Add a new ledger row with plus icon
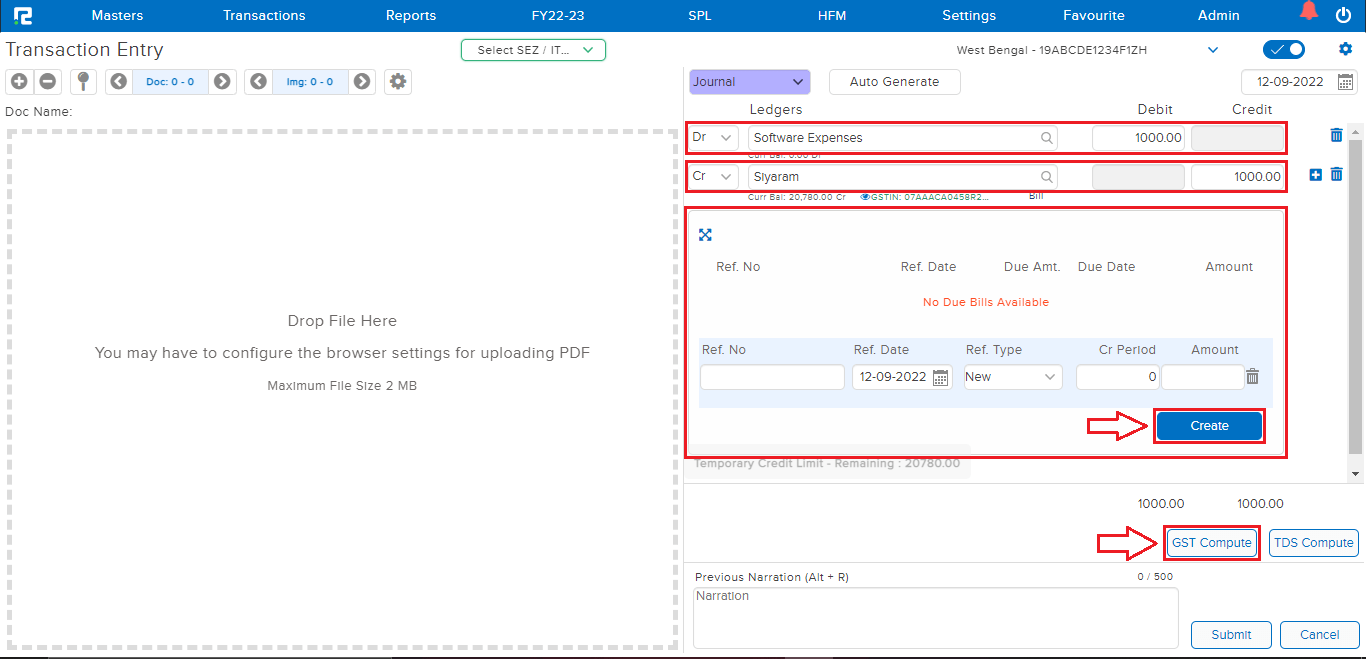1366x659 pixels. pos(1316,175)
